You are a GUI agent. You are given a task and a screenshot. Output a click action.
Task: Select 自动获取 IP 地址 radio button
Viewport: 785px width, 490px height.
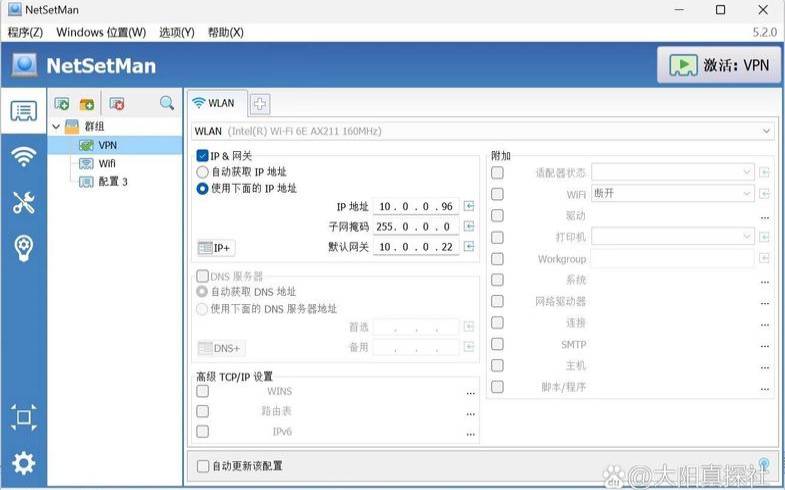click(x=202, y=172)
